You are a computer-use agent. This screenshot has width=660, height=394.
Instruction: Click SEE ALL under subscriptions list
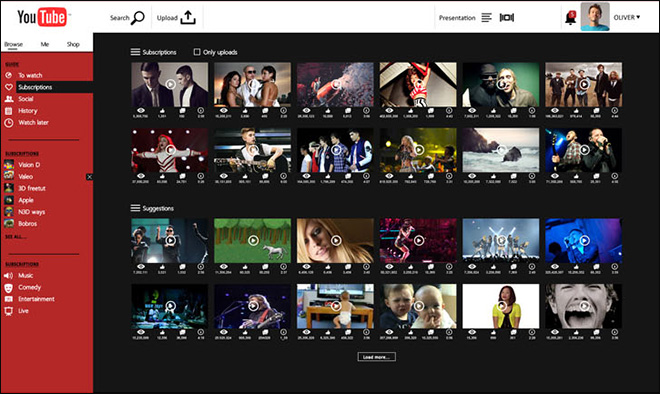[15, 237]
